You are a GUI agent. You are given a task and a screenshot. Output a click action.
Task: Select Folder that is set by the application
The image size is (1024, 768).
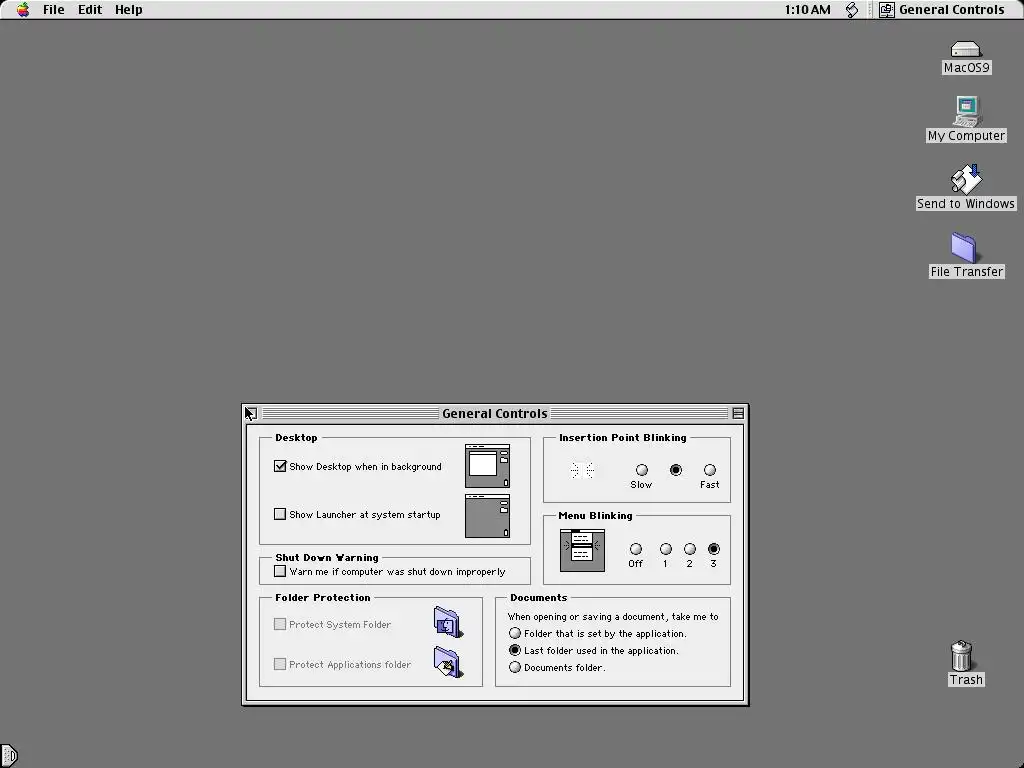(515, 633)
